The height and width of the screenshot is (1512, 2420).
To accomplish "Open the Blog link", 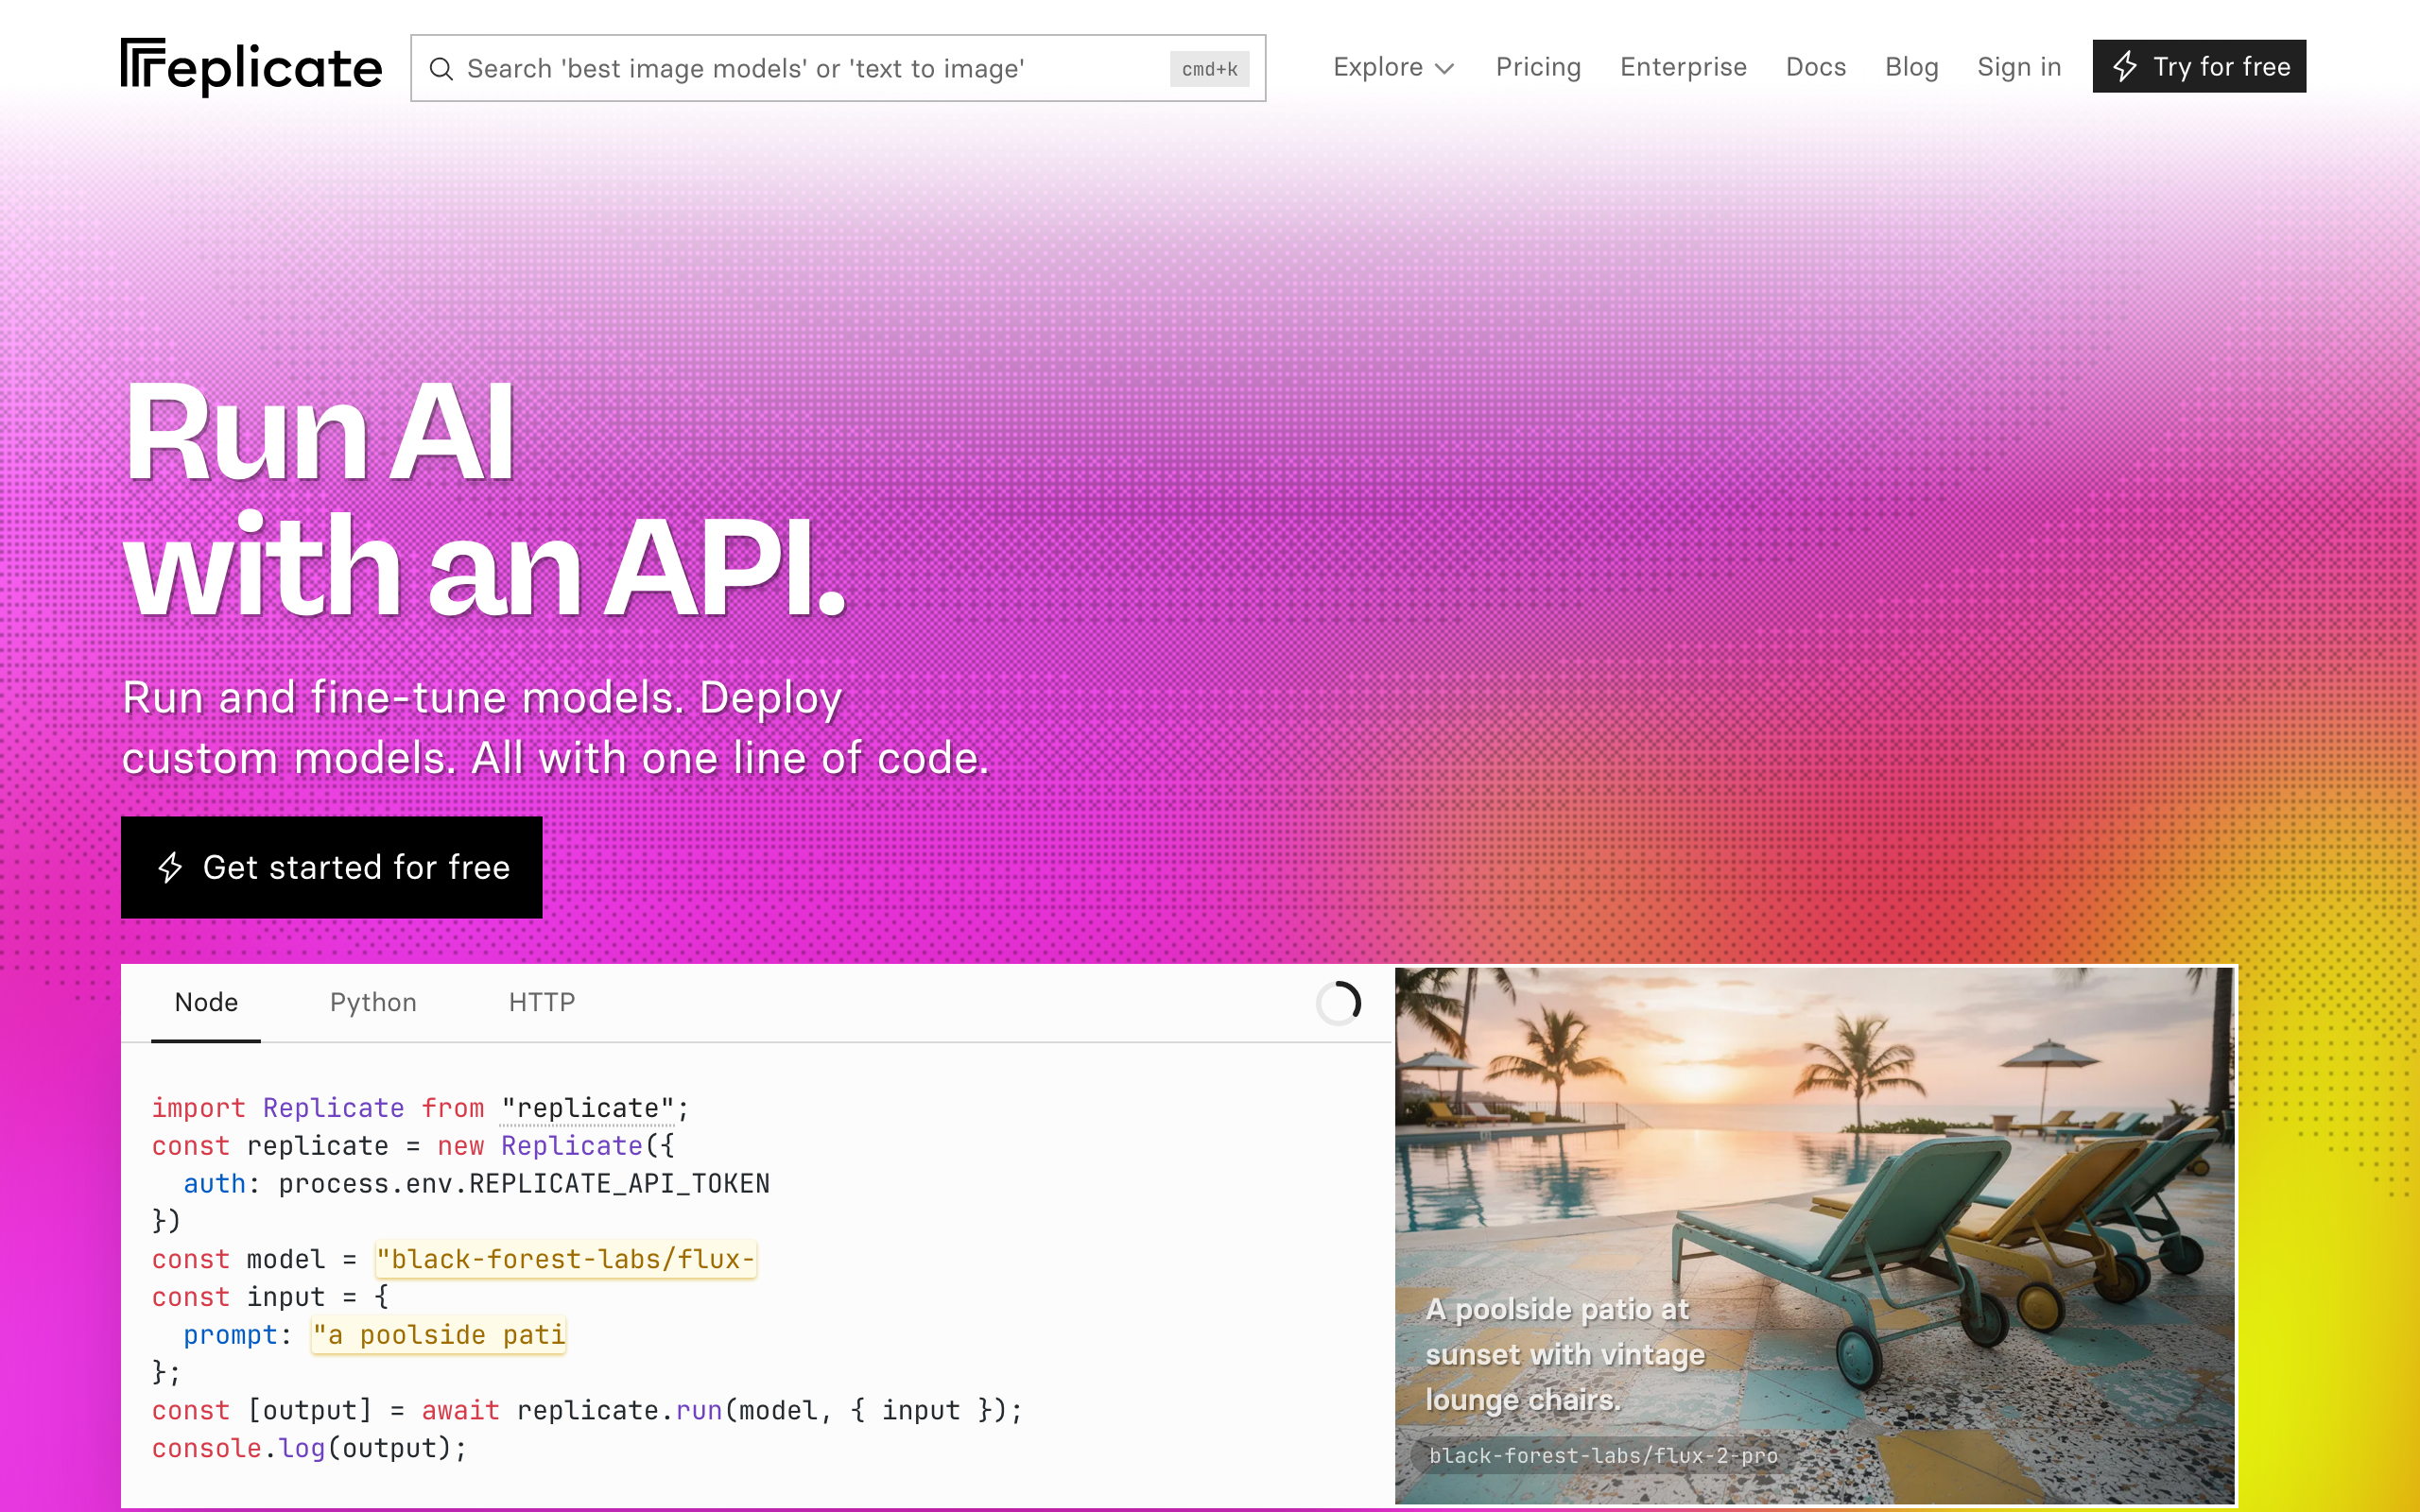I will point(1911,67).
